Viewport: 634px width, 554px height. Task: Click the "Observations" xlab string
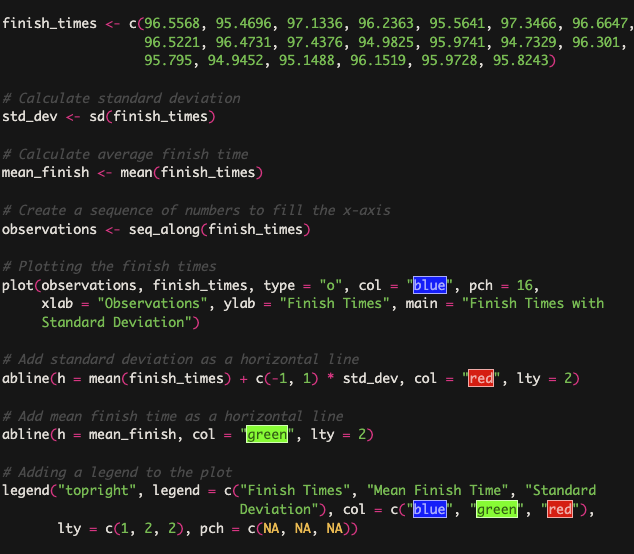pyautogui.click(x=152, y=303)
